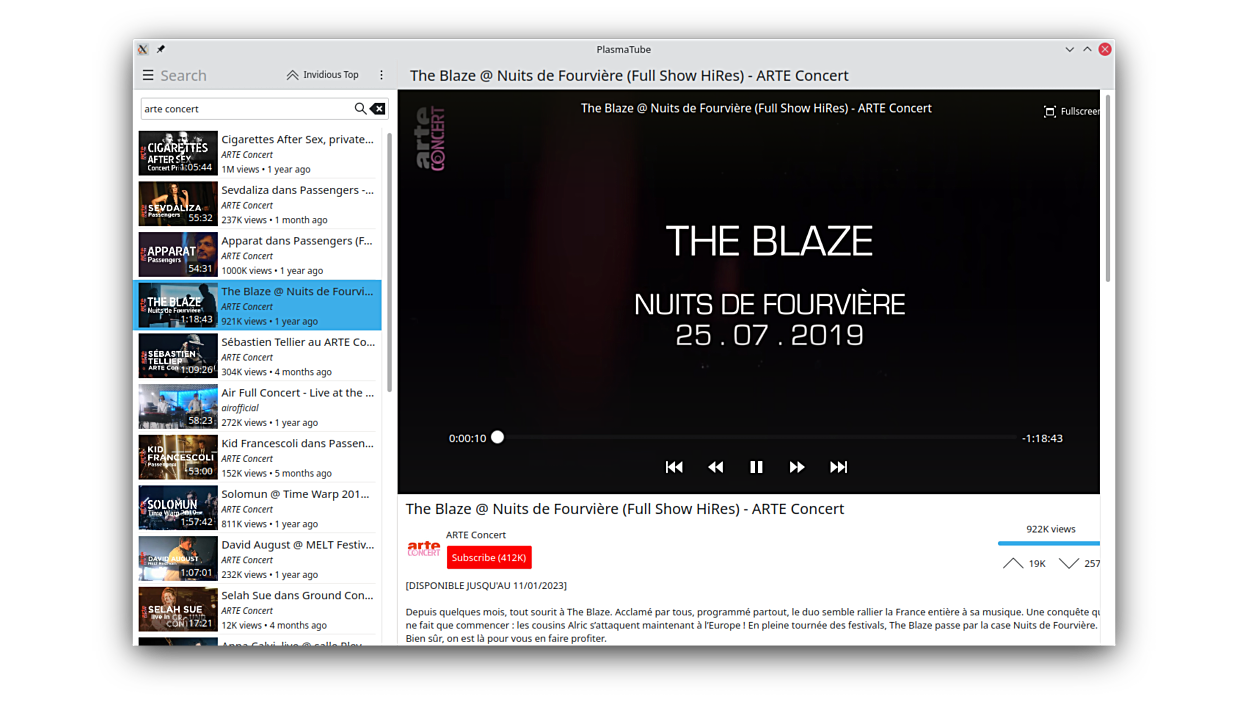Skip to the previous track
1248x702 pixels.
[x=674, y=467]
